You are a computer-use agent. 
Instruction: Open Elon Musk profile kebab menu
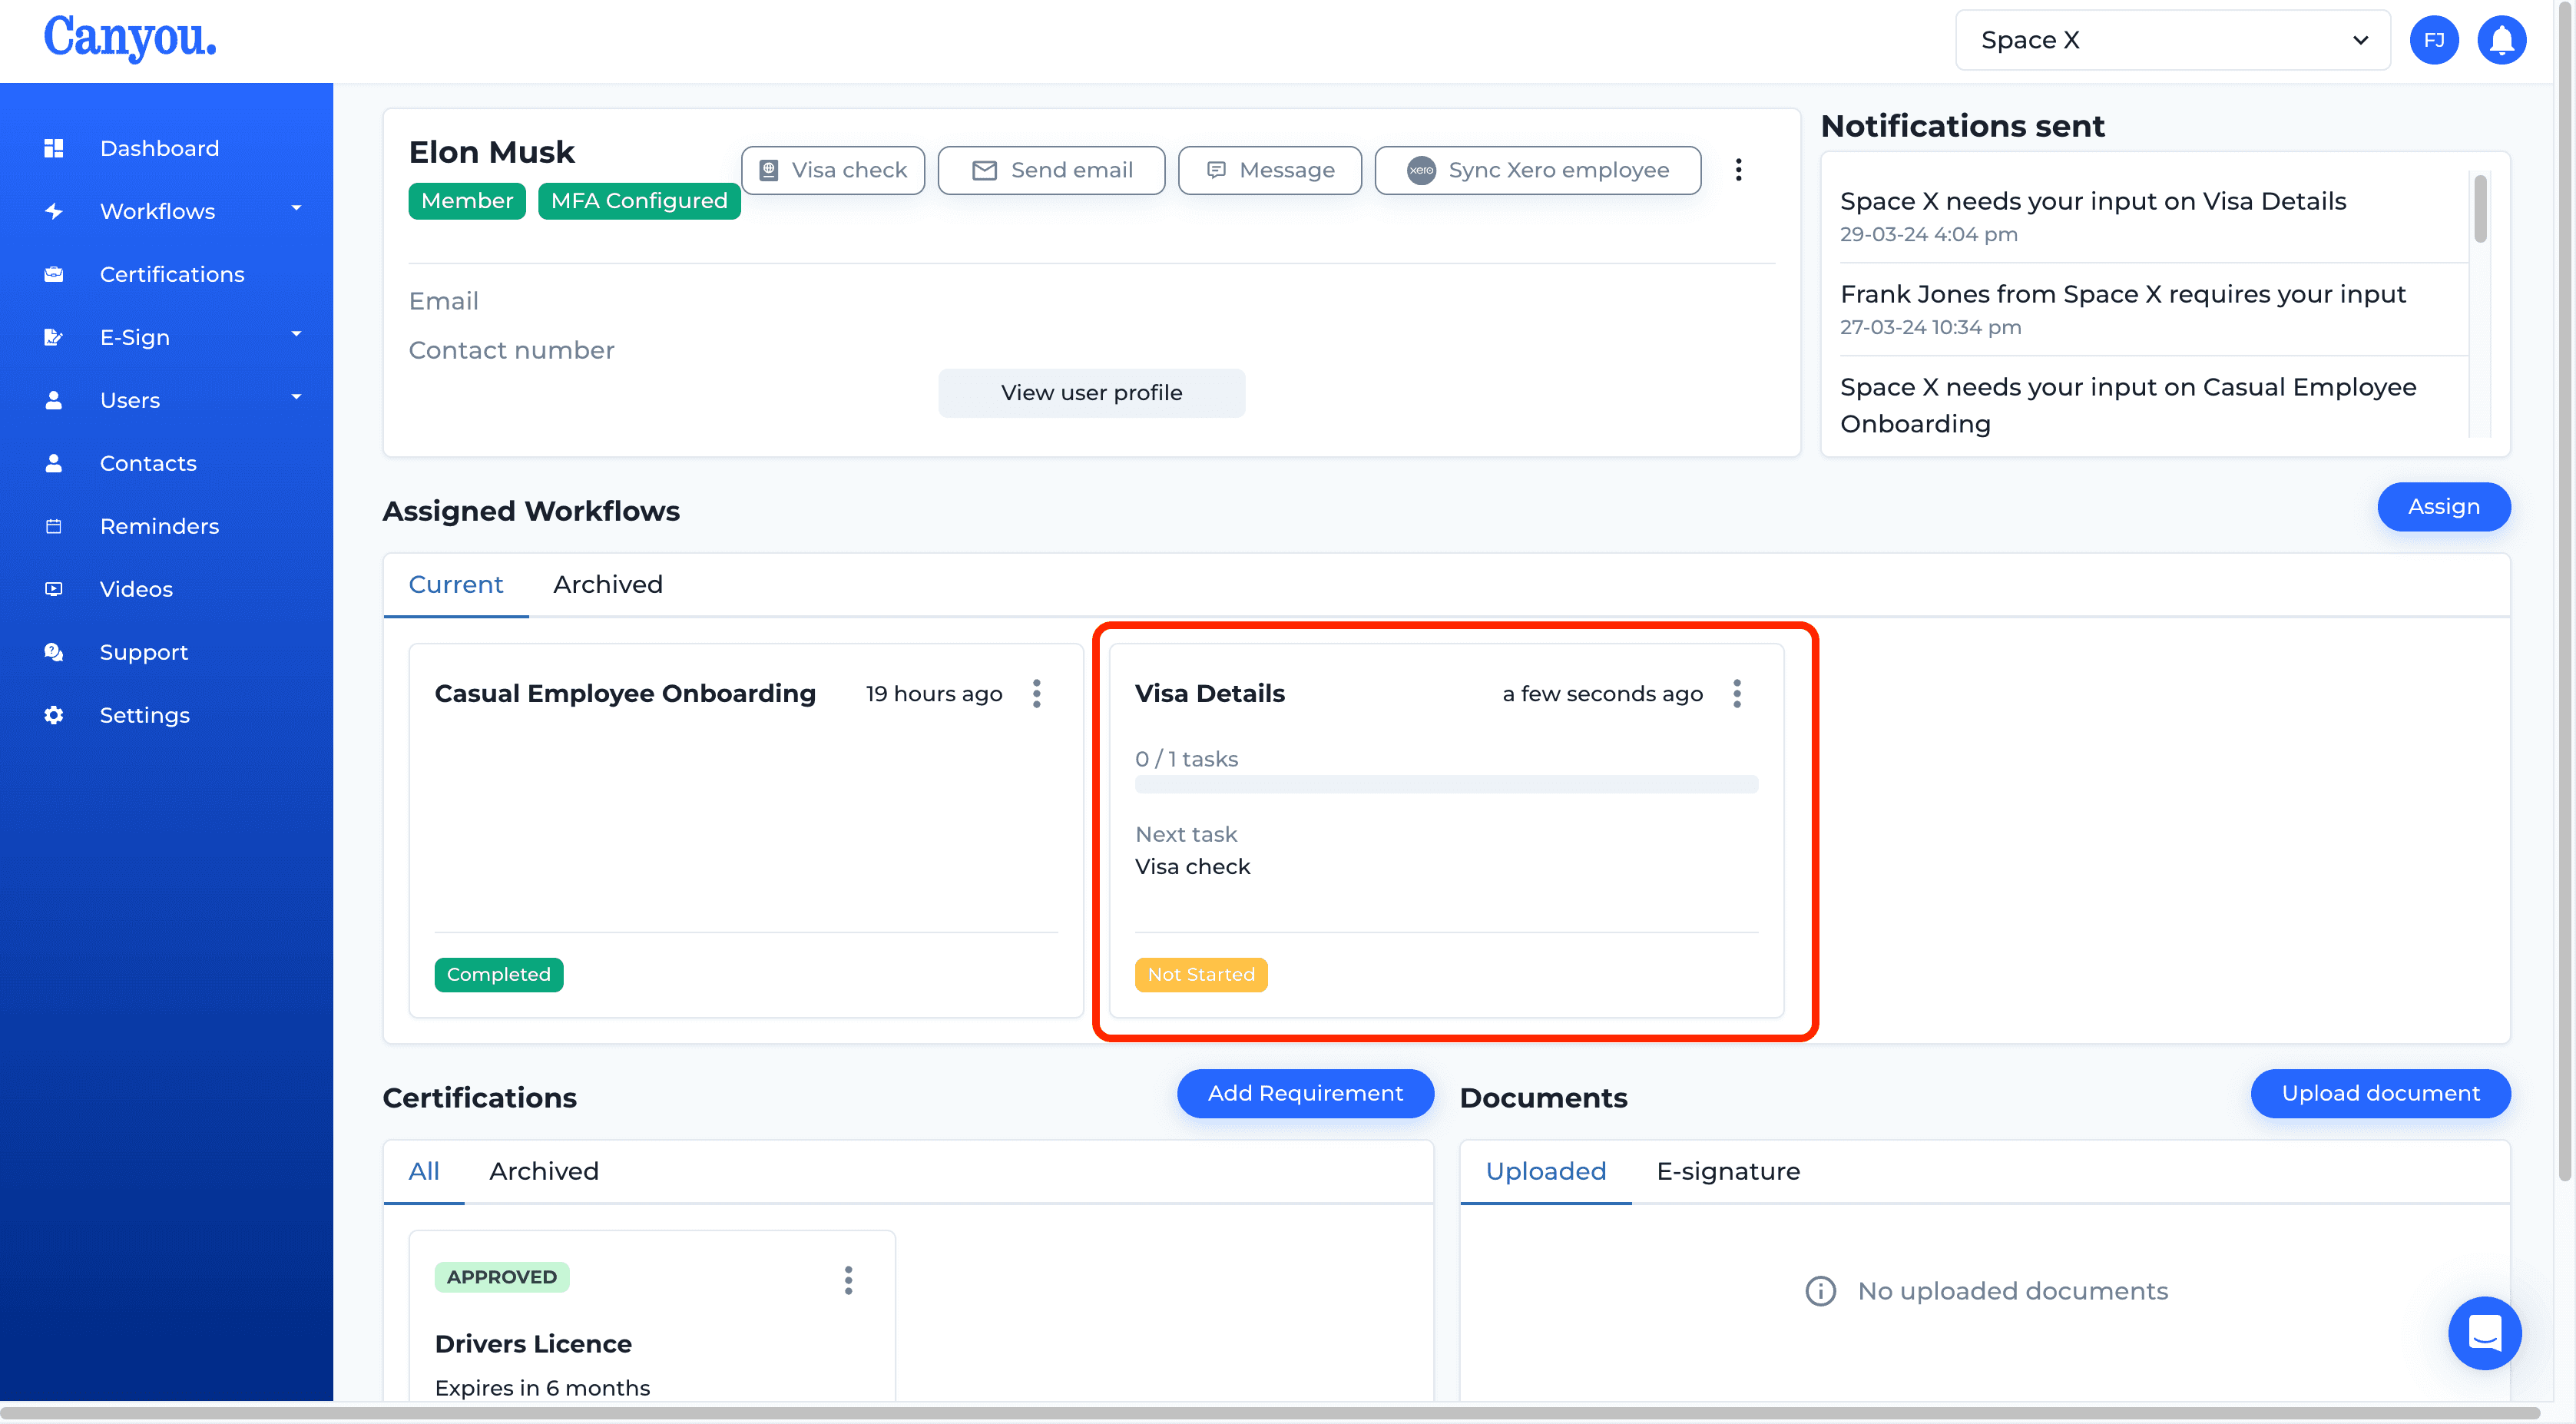pos(1739,170)
